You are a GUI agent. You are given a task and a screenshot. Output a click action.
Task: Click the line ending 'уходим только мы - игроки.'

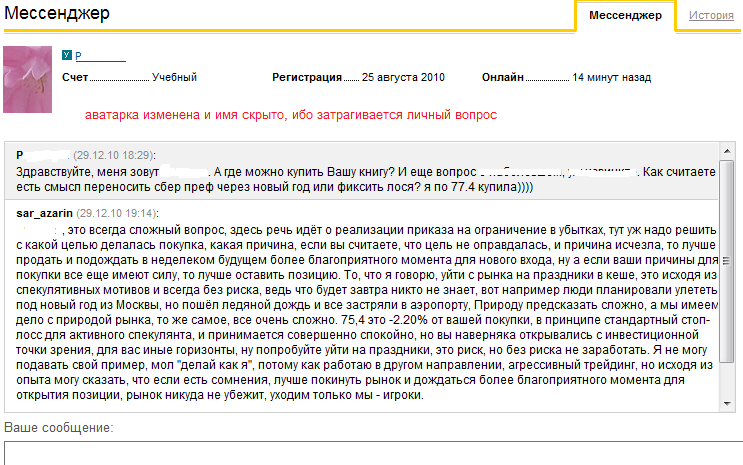pos(220,395)
